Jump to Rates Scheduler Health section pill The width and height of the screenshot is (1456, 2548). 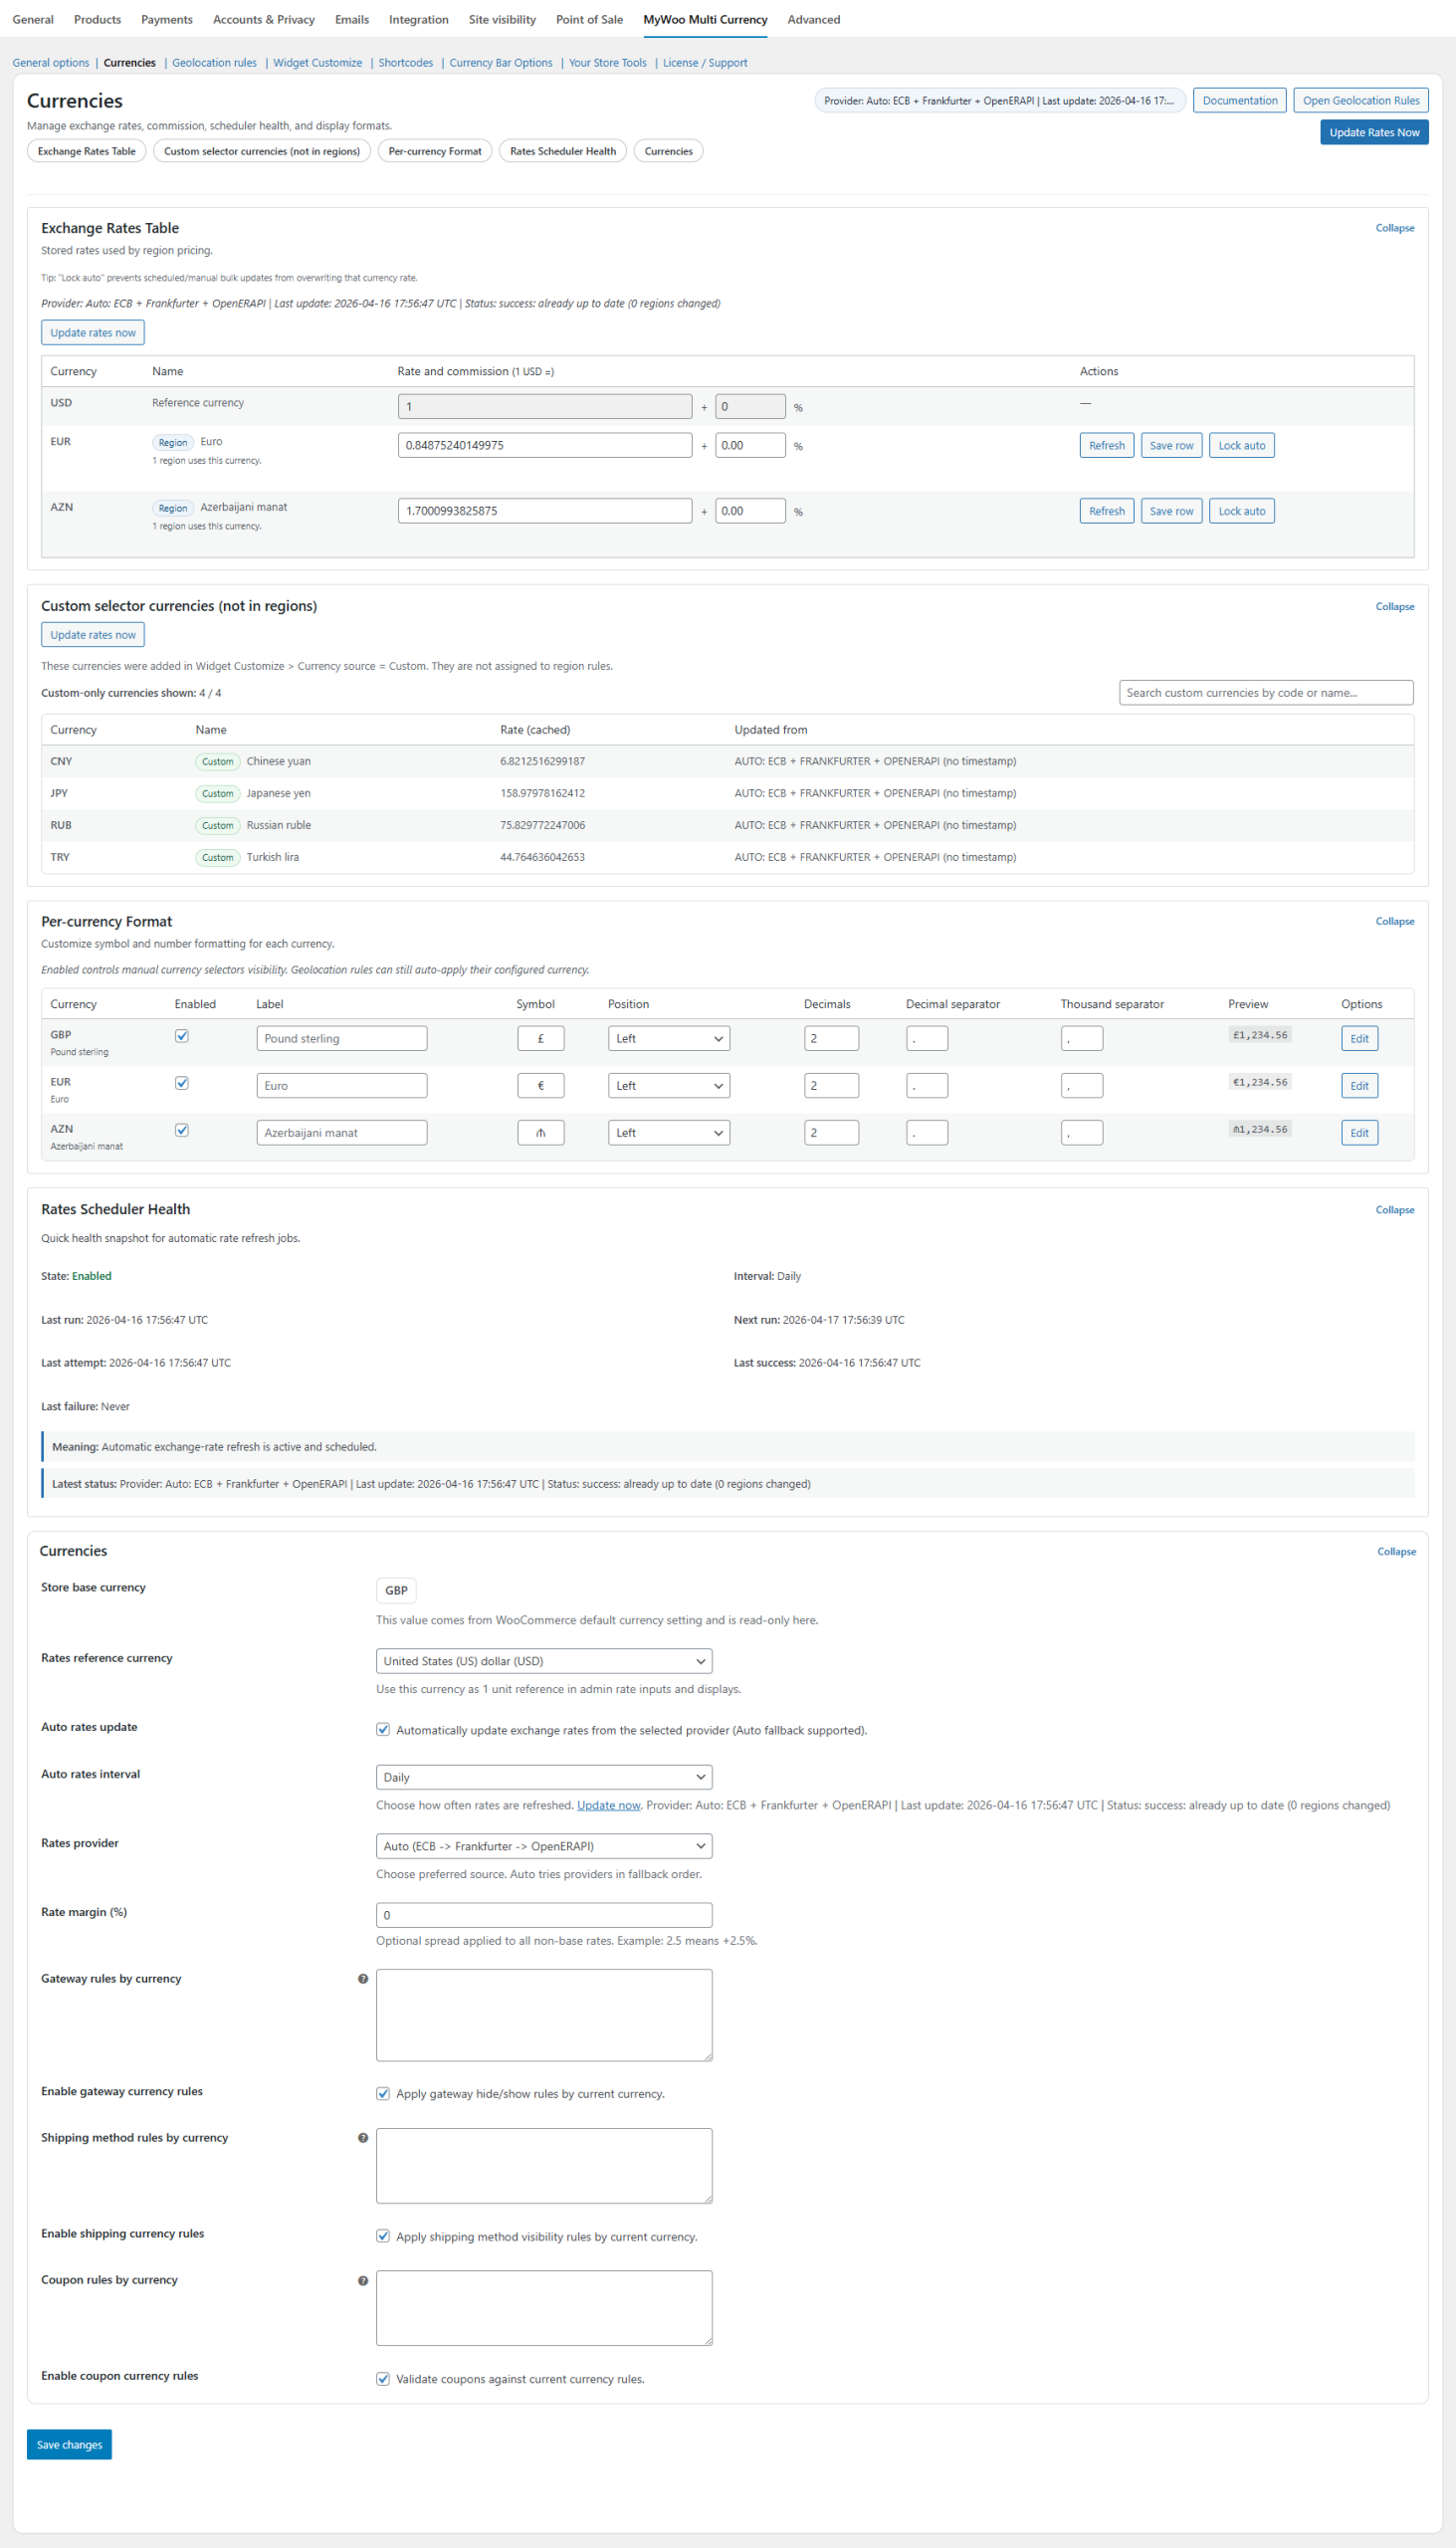pos(563,151)
